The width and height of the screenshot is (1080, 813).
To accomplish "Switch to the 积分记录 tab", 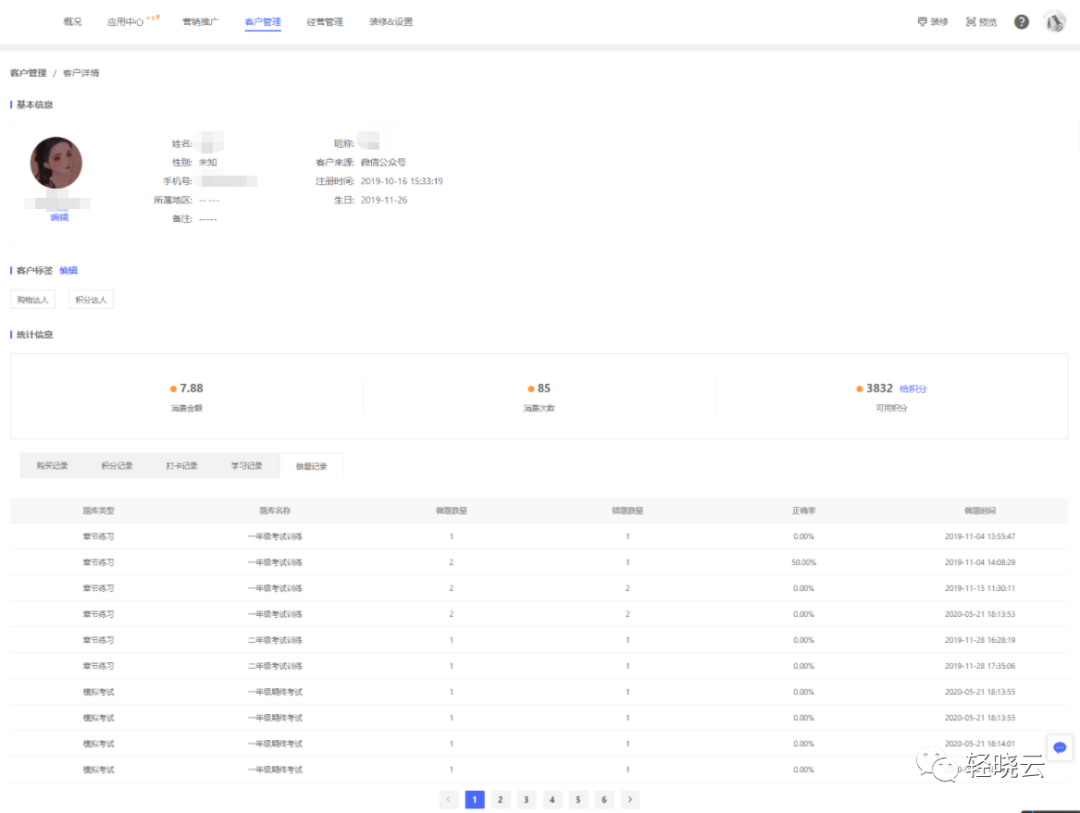I will click(x=117, y=466).
